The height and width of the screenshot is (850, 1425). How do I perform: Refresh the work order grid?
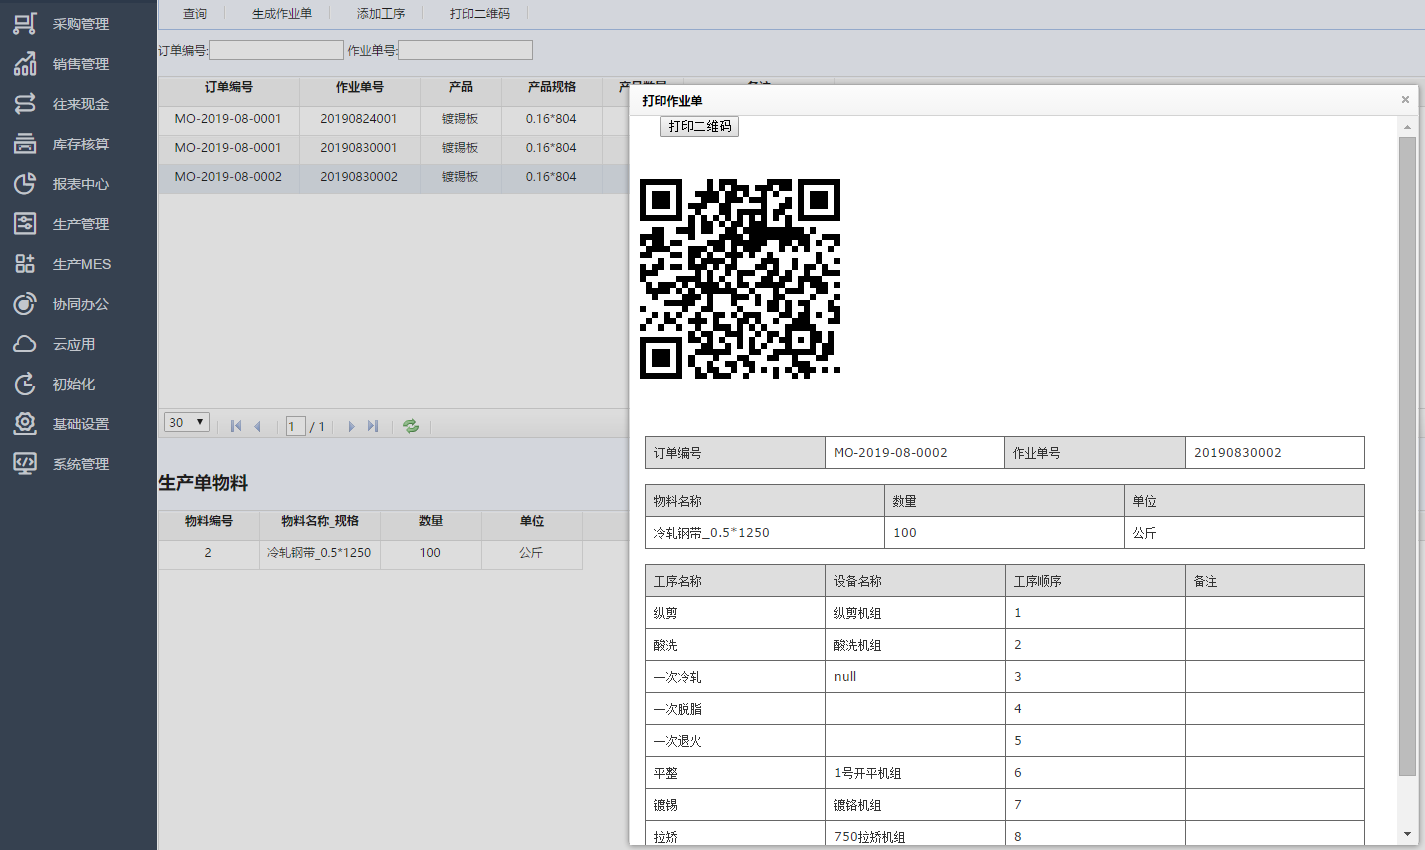(411, 426)
